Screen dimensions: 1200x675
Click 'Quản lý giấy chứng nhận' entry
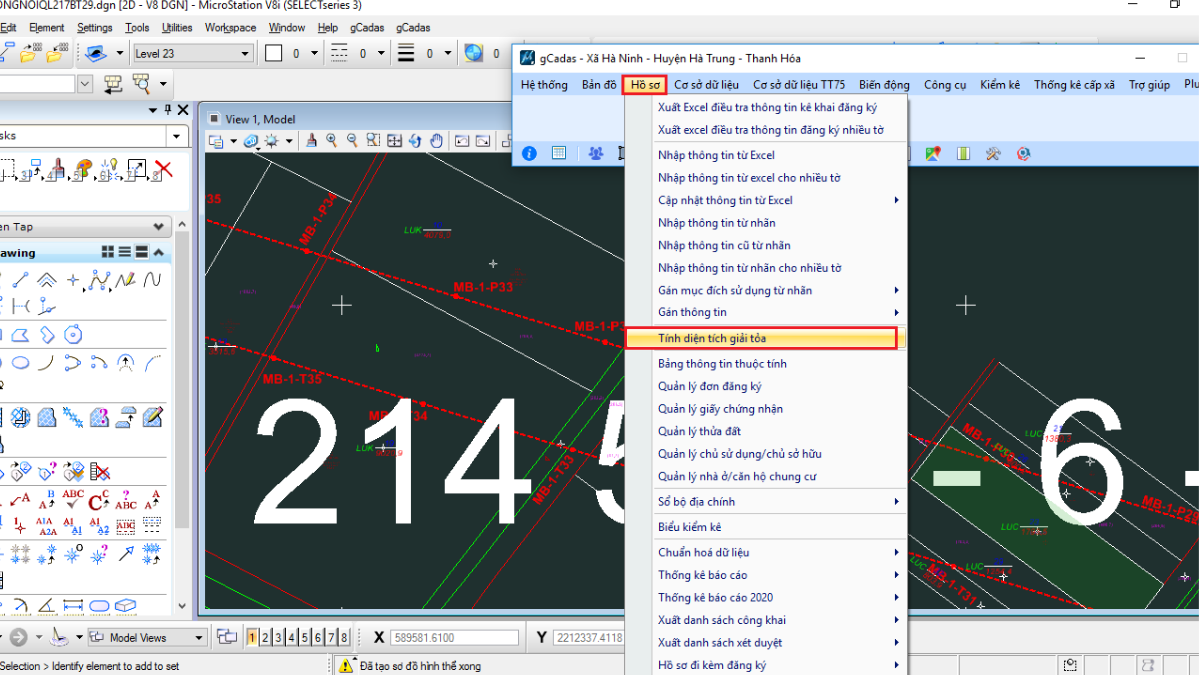720,409
